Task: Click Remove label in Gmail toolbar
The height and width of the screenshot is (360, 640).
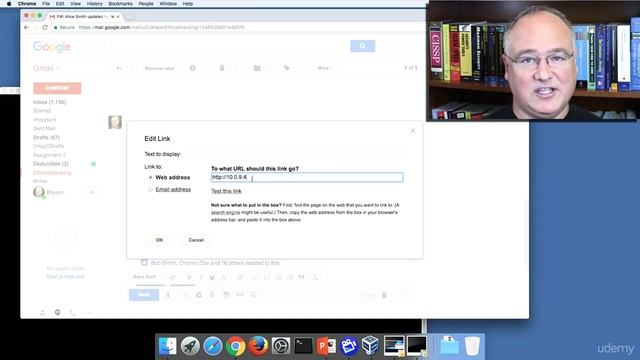Action: click(x=160, y=68)
